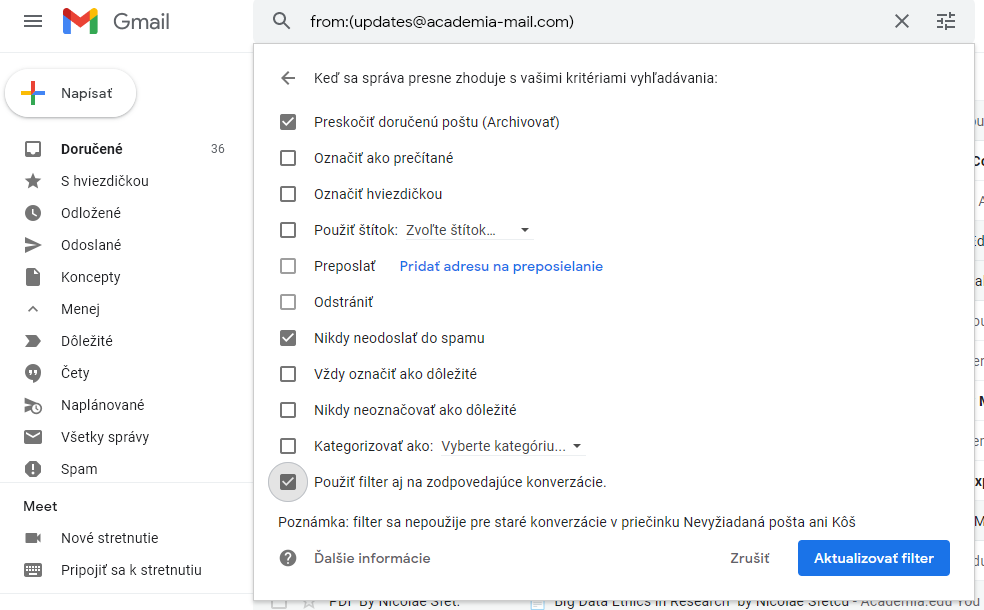Expand the Vyberte kategóriu dropdown
984x610 pixels.
512,446
